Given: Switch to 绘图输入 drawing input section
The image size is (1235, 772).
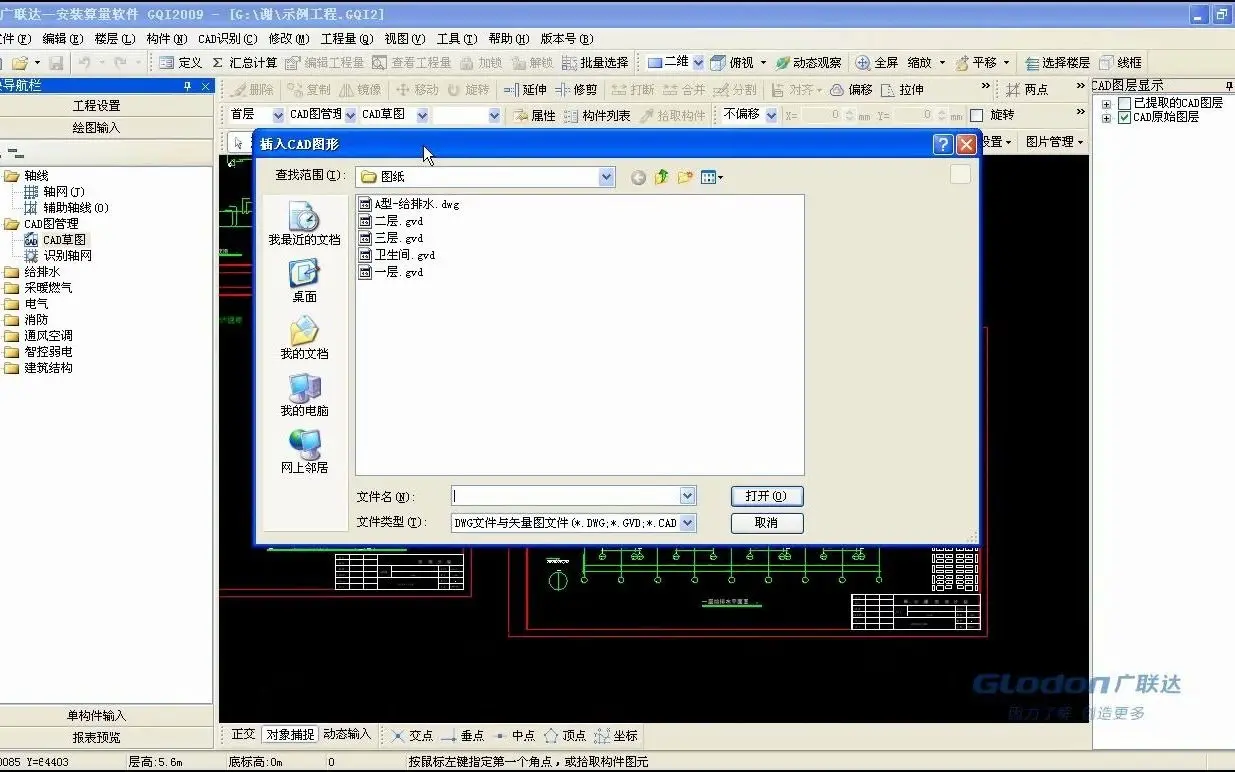Looking at the screenshot, I should [96, 128].
